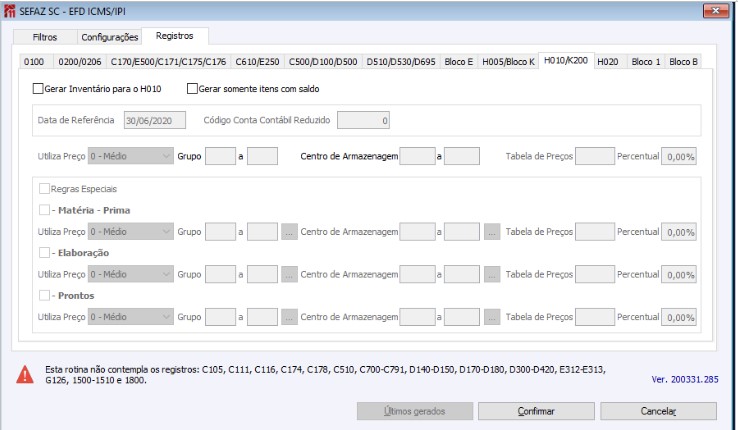Click Centro de Armazenagem lookup button, Matéria - Prima row
Screen dimensions: 738x430
(x=492, y=232)
